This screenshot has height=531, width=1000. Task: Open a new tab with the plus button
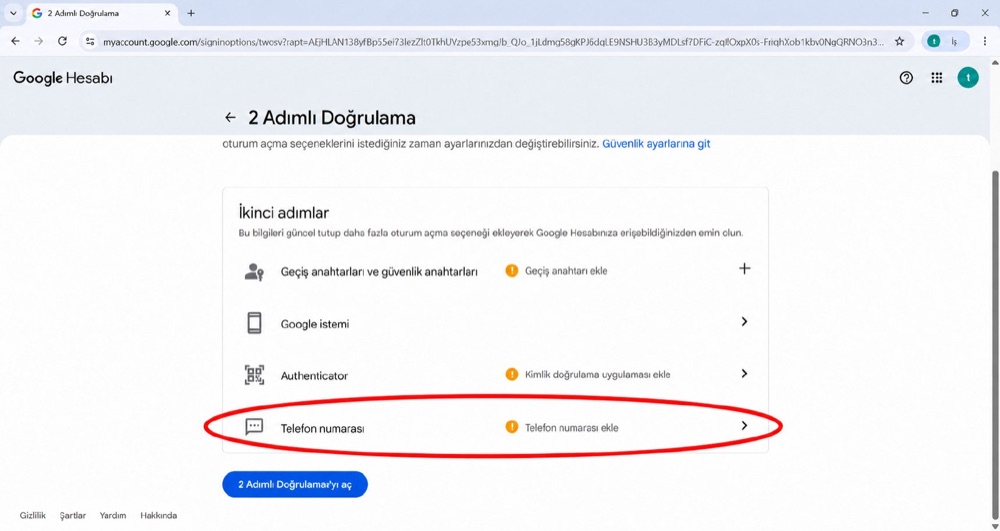(x=191, y=13)
